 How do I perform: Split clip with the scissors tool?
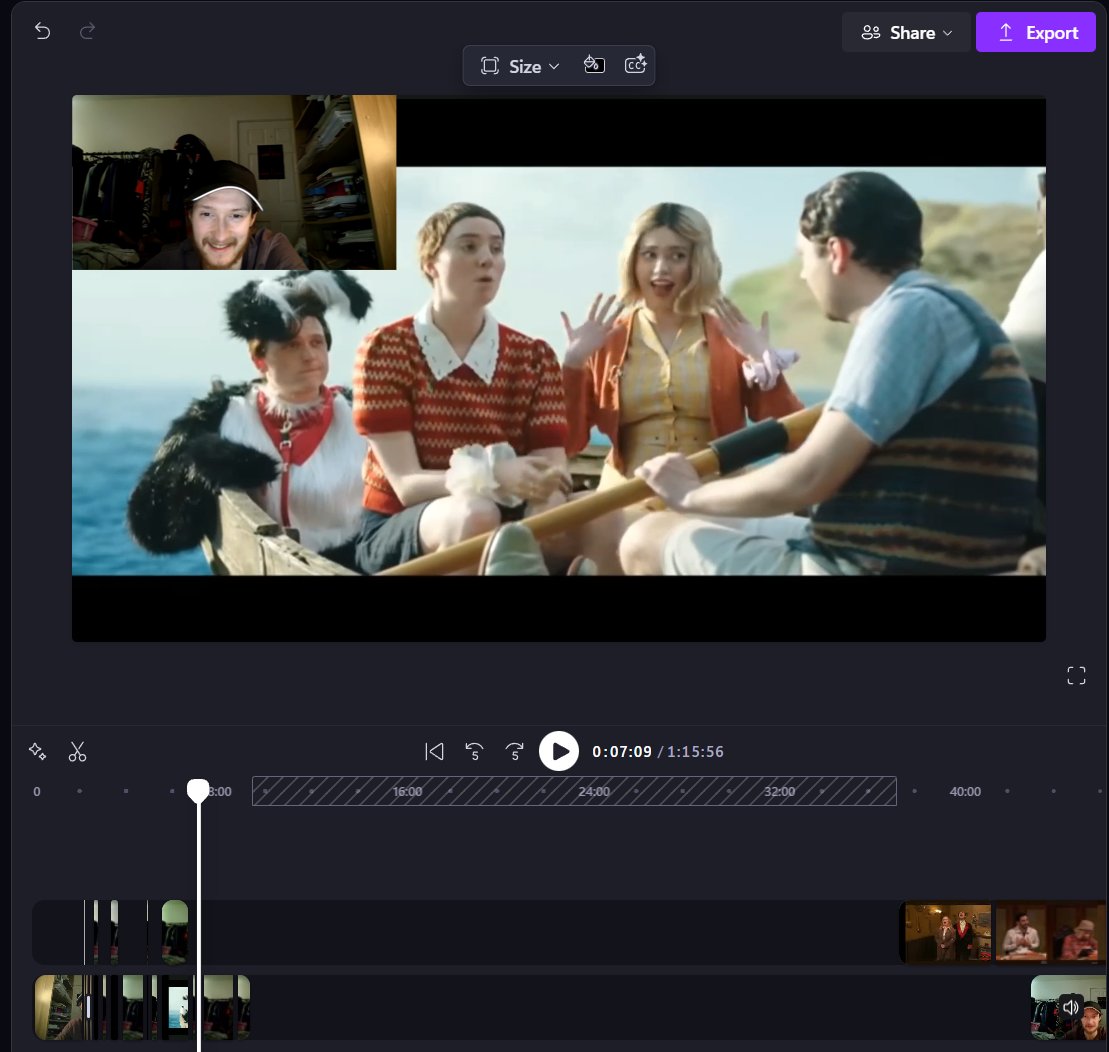pos(77,751)
